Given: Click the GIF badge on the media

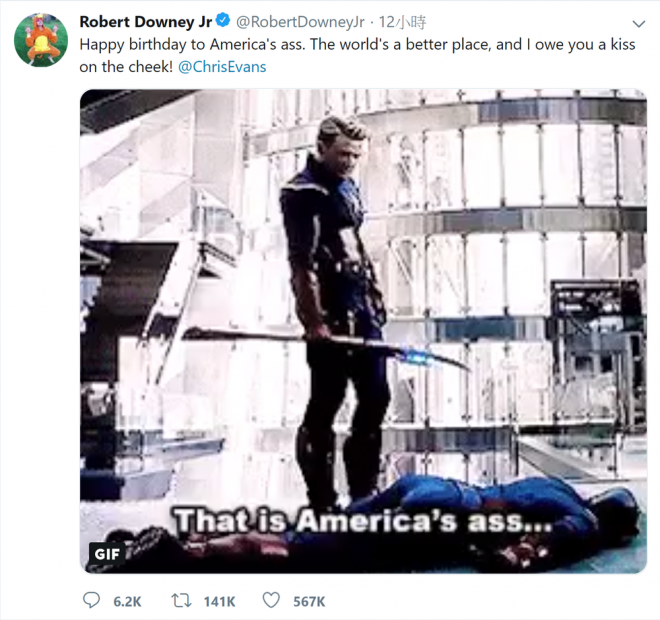Looking at the screenshot, I should point(107,554).
